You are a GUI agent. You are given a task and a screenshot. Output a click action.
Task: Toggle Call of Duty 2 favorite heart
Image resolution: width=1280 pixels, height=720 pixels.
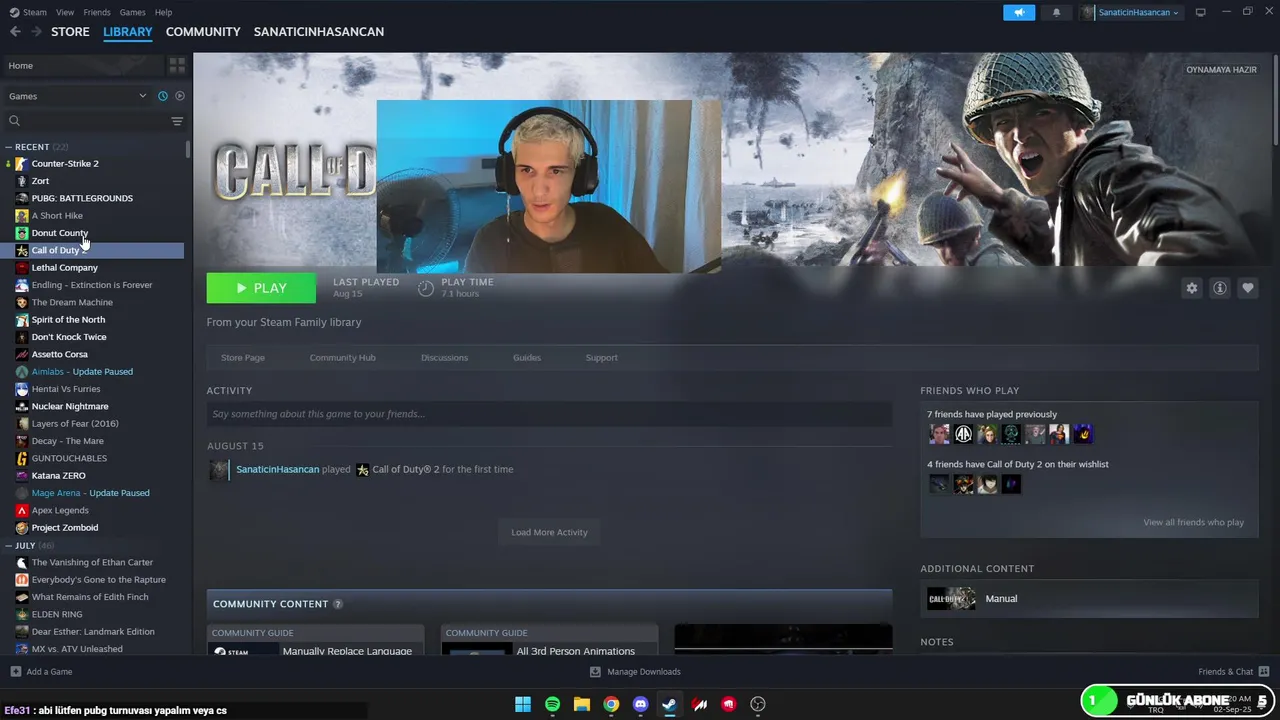(1247, 288)
